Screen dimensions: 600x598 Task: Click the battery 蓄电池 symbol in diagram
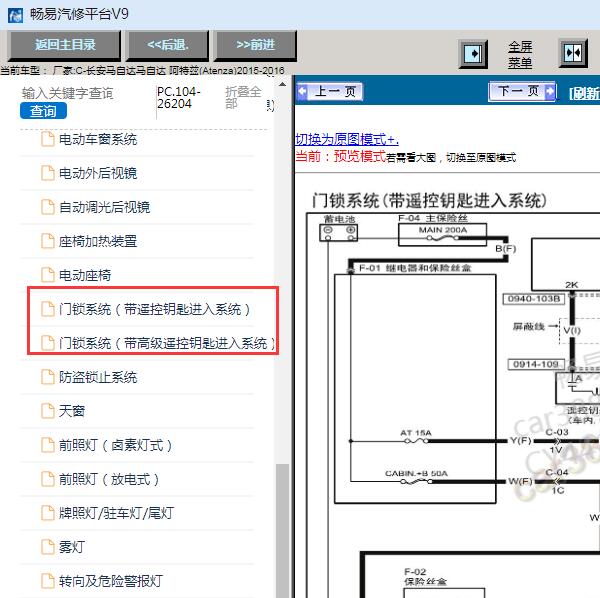click(x=339, y=232)
